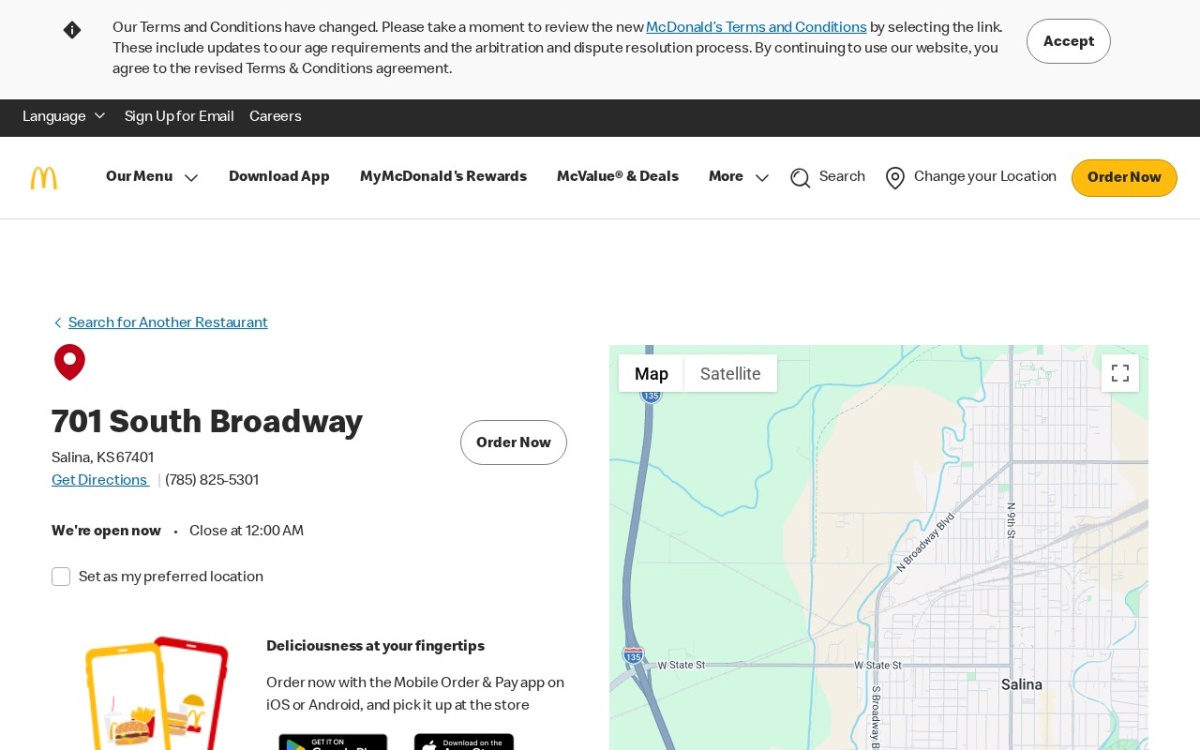Open MyMcDonald's Rewards page

[x=443, y=177]
